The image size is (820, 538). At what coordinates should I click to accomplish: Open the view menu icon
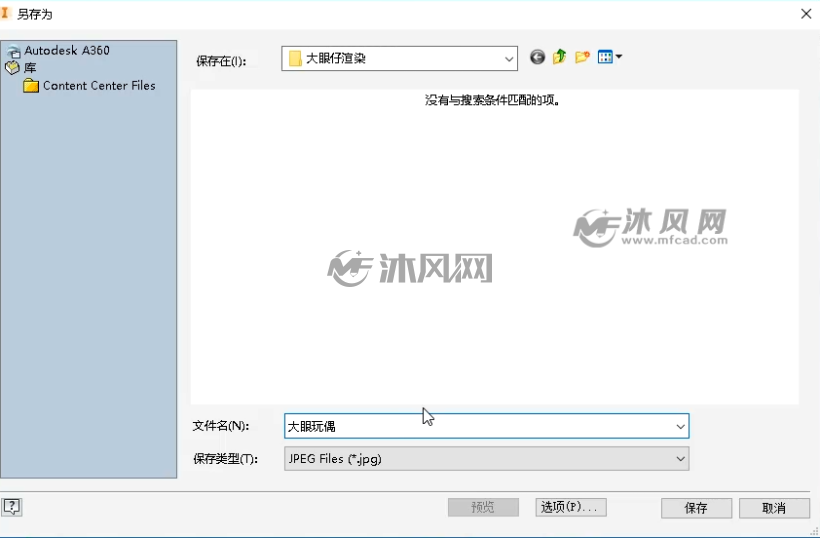click(609, 56)
